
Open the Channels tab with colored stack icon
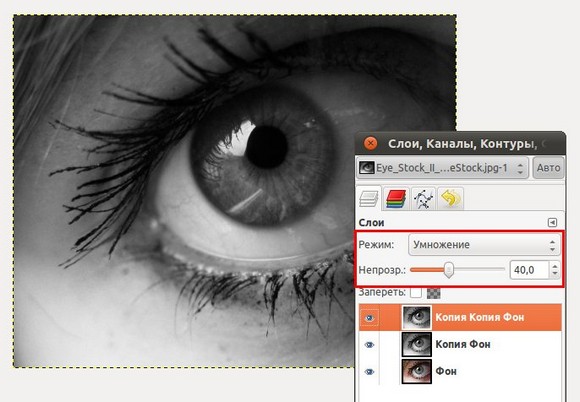[x=396, y=199]
